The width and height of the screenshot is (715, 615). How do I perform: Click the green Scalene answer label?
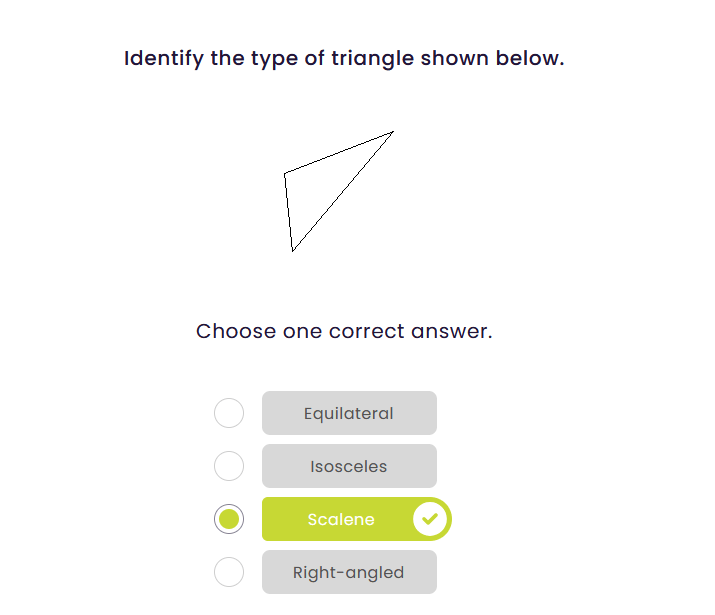pos(340,519)
